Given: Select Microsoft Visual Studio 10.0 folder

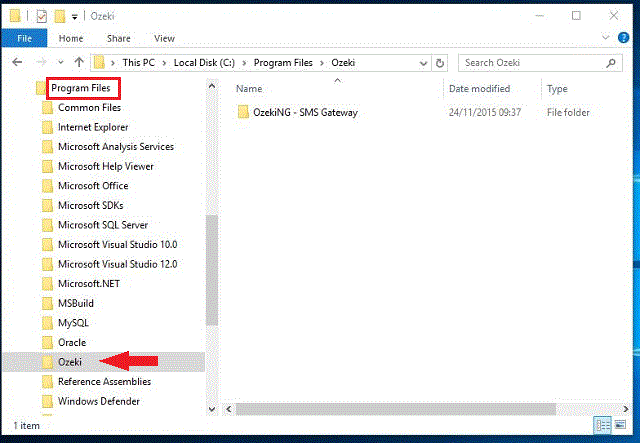Looking at the screenshot, I should 118,245.
